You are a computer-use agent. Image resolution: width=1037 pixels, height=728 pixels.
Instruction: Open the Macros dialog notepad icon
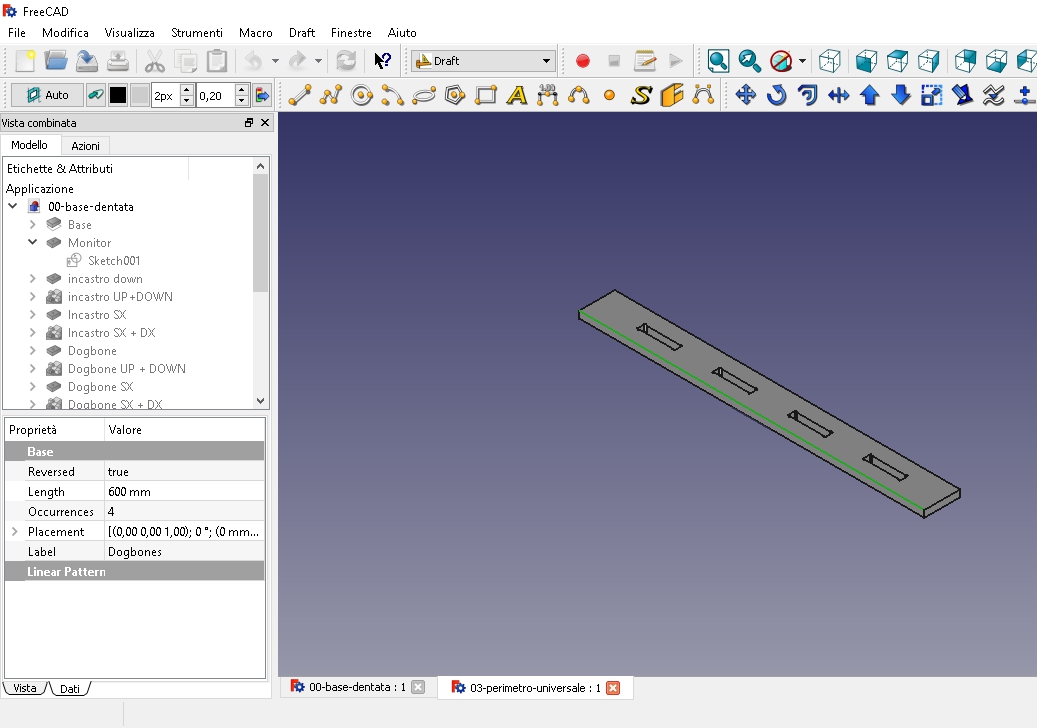(x=645, y=61)
